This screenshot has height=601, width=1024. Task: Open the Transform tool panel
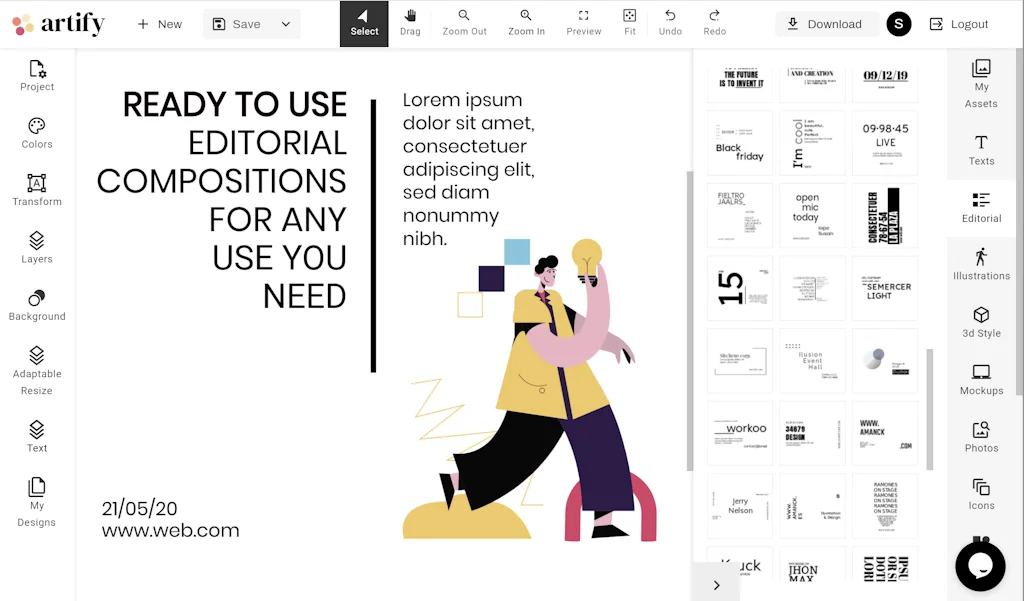point(37,190)
